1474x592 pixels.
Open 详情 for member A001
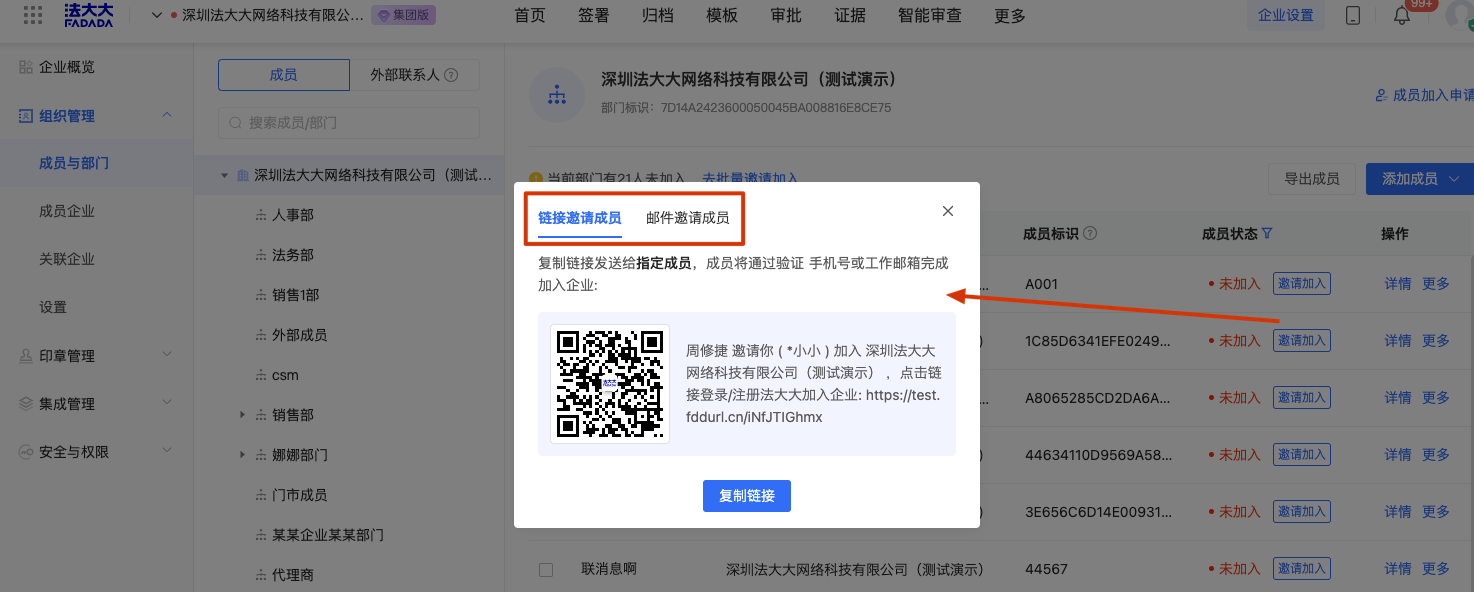tap(1398, 284)
